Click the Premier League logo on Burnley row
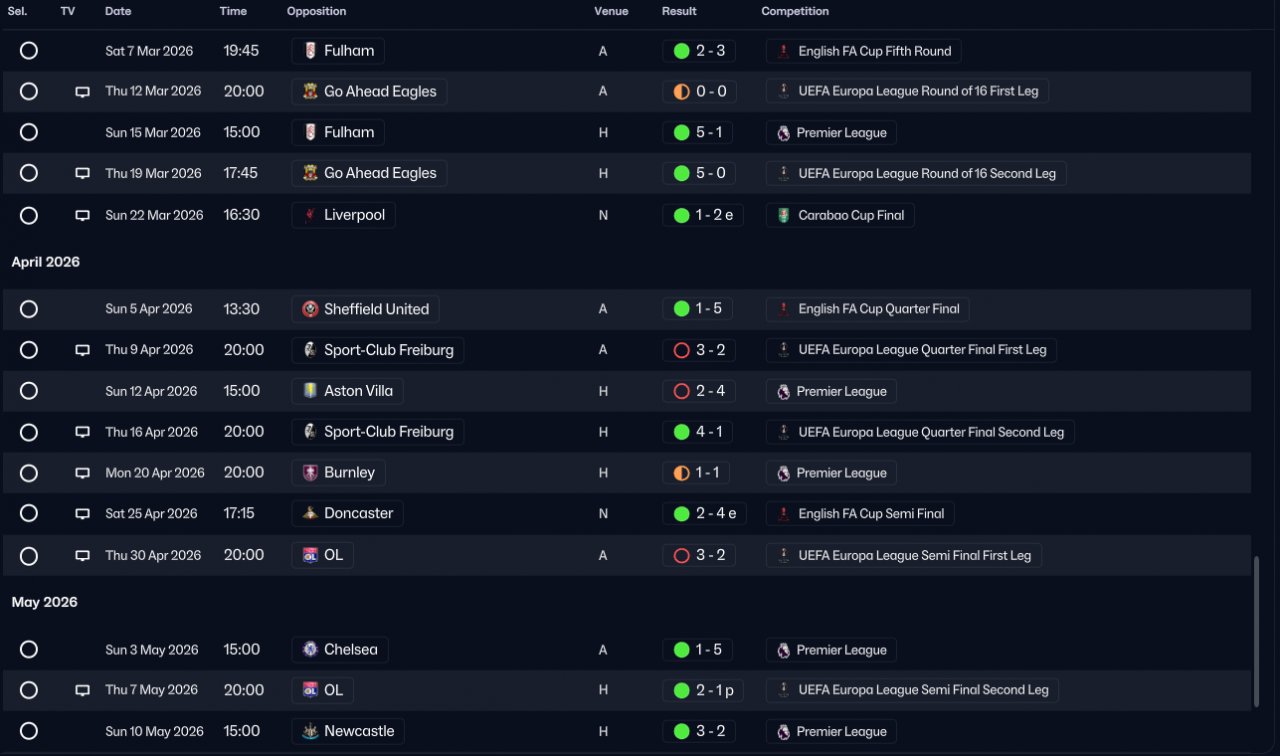This screenshot has height=756, width=1280. coord(783,473)
